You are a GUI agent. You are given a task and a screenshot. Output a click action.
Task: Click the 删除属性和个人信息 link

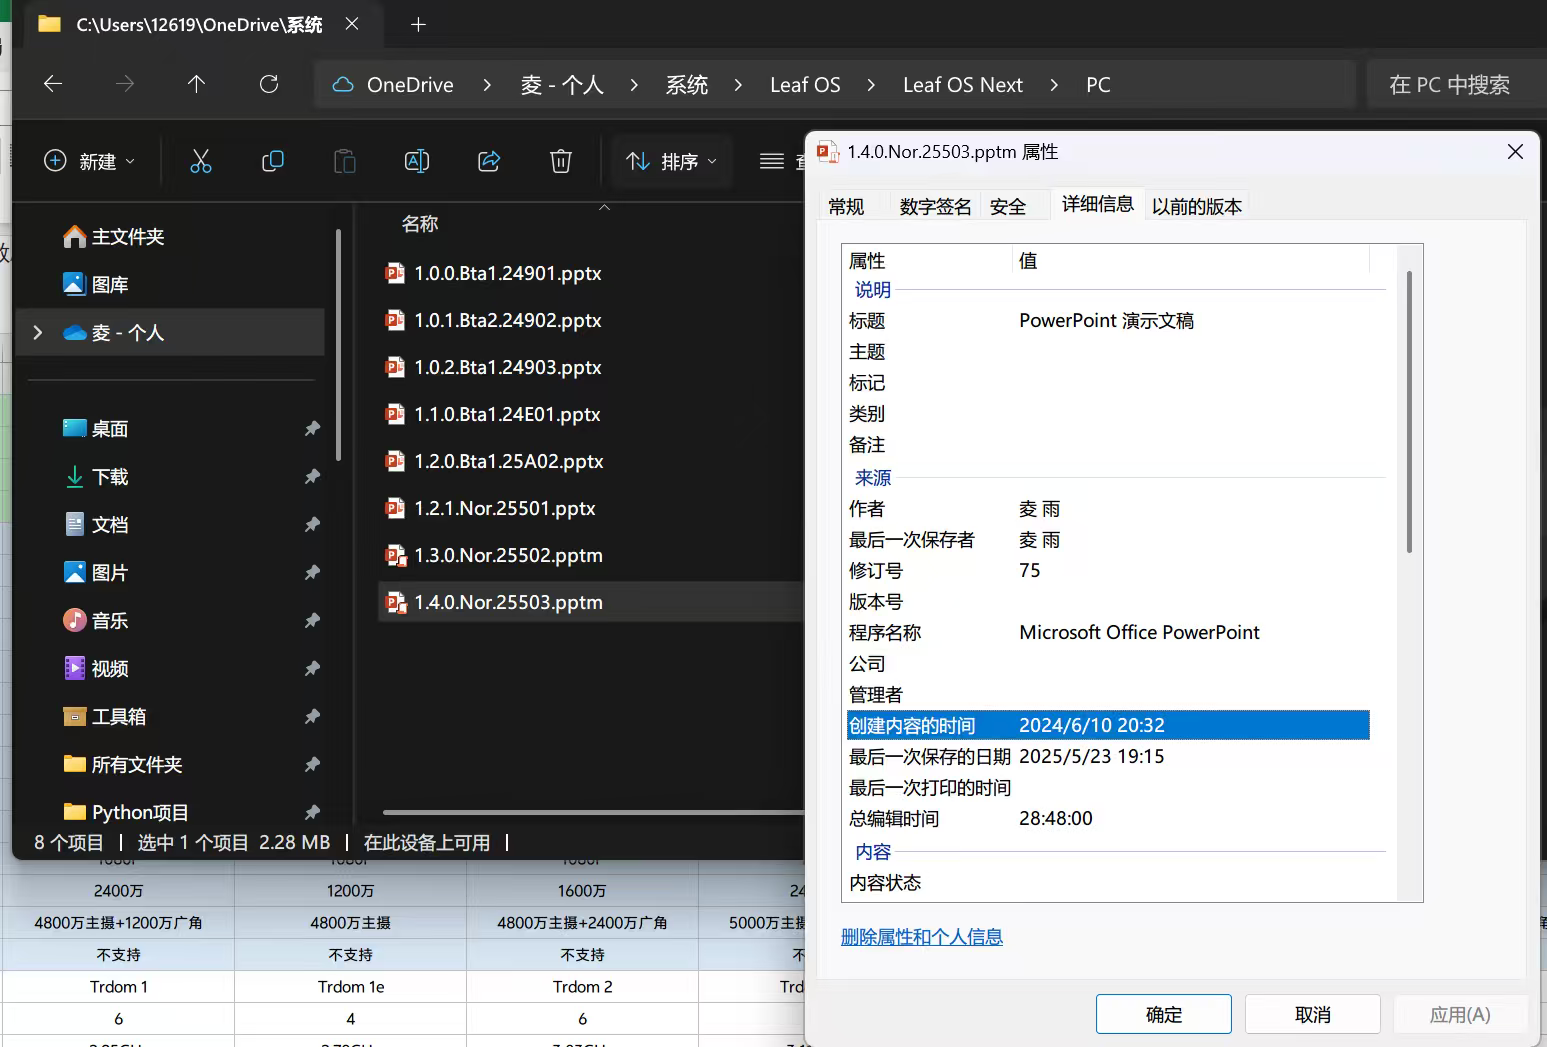click(921, 937)
